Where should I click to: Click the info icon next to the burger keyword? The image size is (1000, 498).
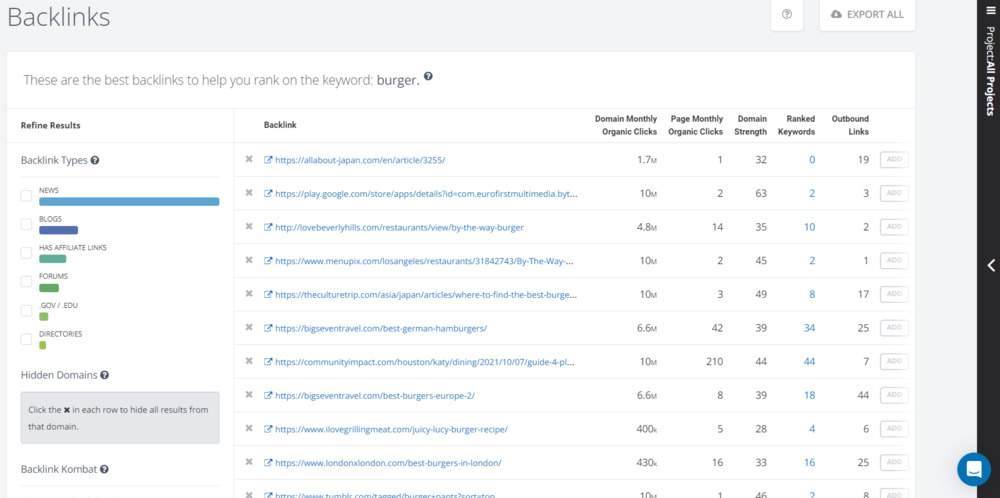pos(428,76)
